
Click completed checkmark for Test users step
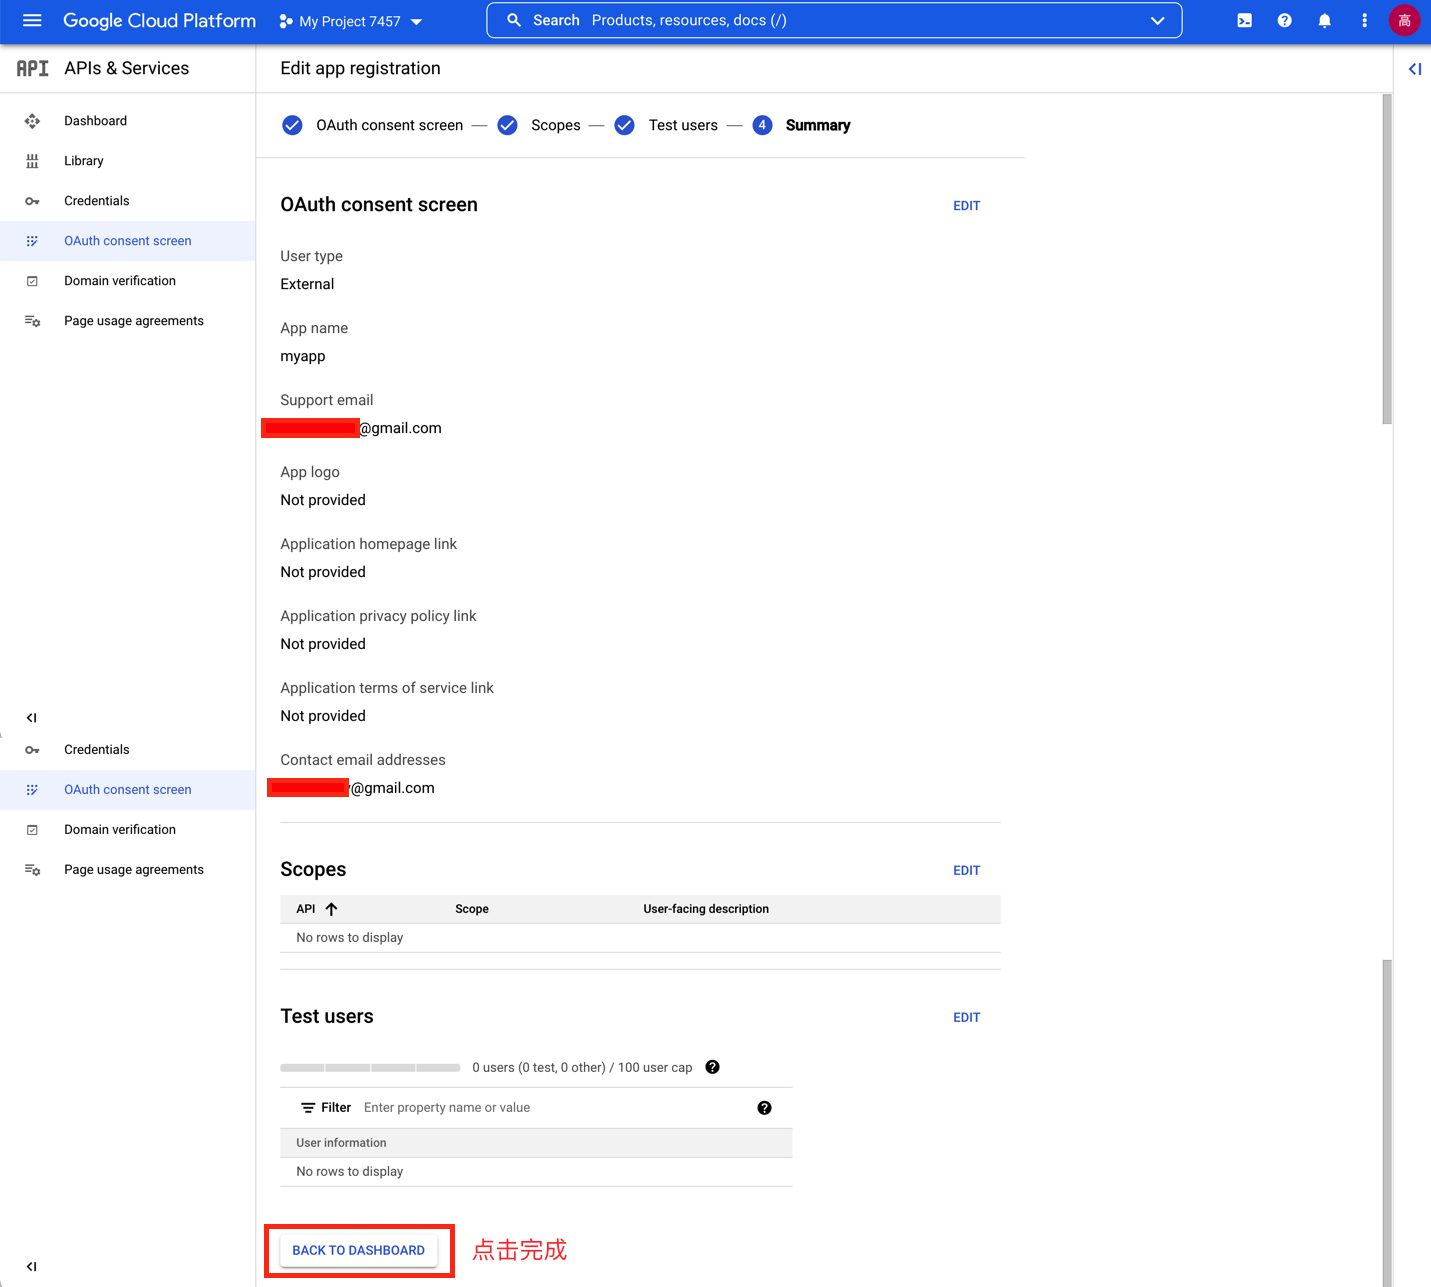click(x=624, y=125)
